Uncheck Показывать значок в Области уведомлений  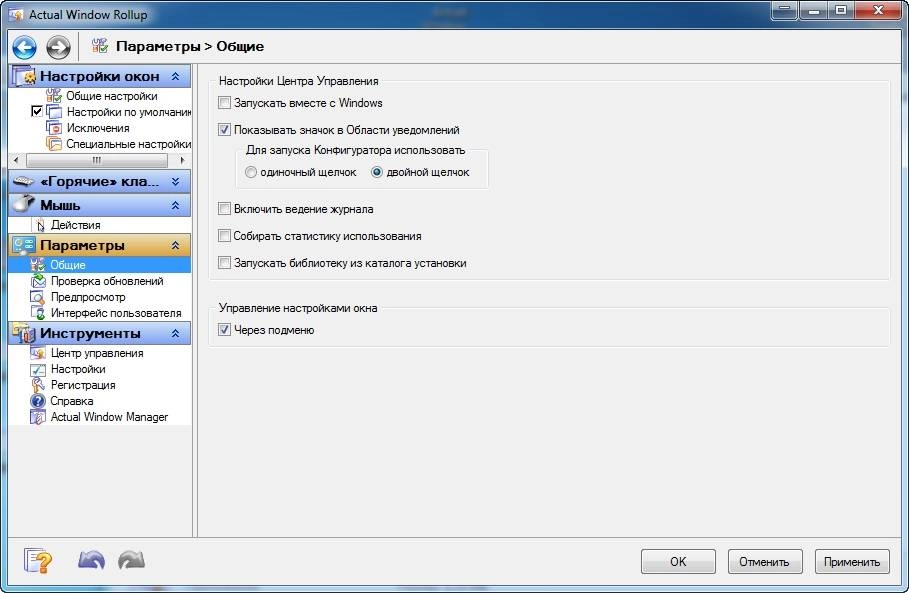[224, 130]
